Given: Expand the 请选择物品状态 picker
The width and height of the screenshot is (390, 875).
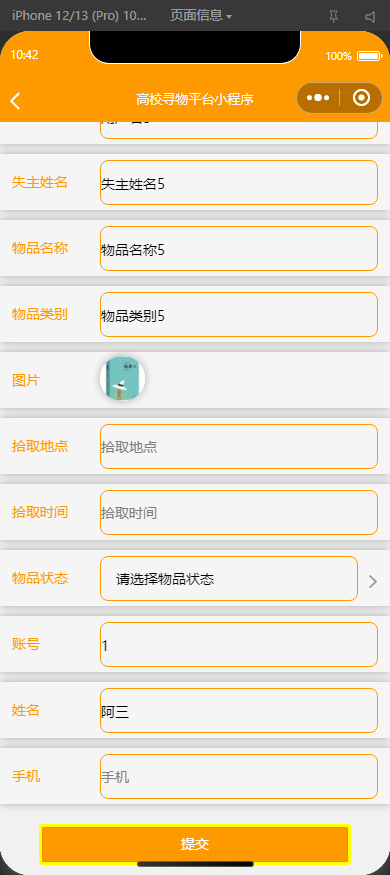Looking at the screenshot, I should tap(229, 579).
